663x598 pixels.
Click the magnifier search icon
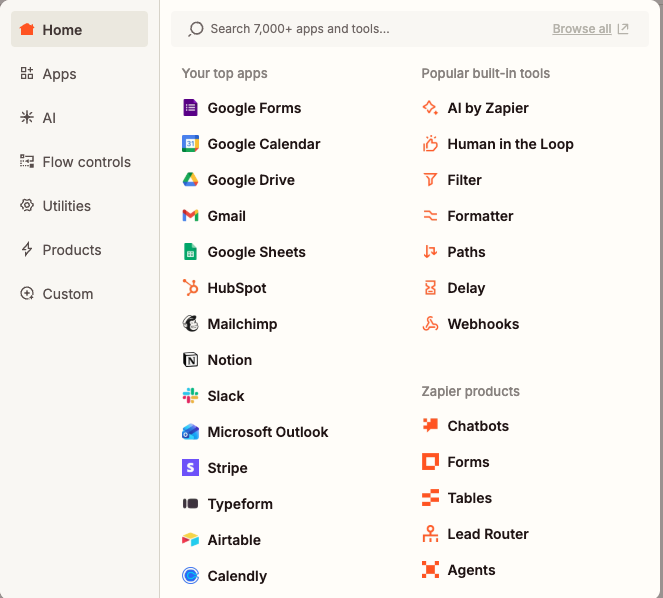196,29
